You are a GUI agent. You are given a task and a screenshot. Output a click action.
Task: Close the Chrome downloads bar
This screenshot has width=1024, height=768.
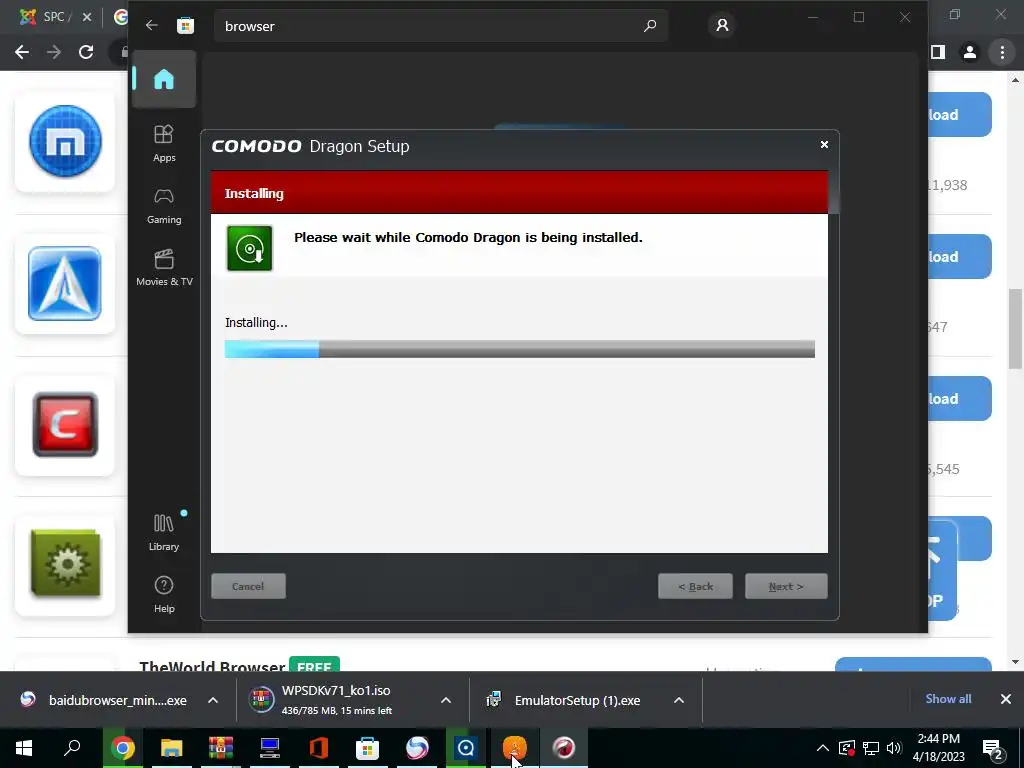click(1006, 699)
